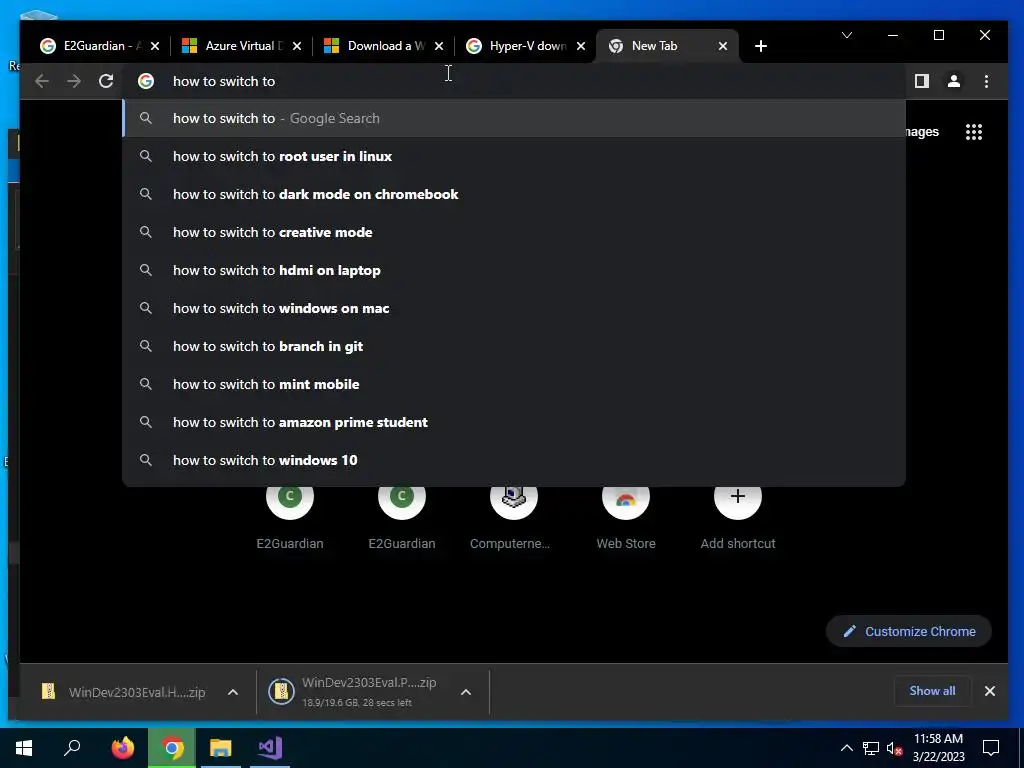Screen dimensions: 1024x768
Task: Open the volume tray icon
Action: (894, 748)
